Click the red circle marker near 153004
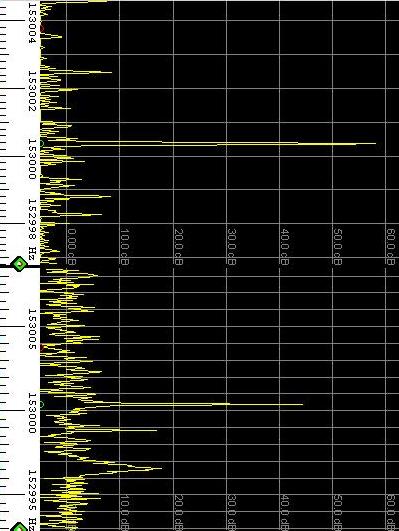The height and width of the screenshot is (531, 399). [42, 29]
